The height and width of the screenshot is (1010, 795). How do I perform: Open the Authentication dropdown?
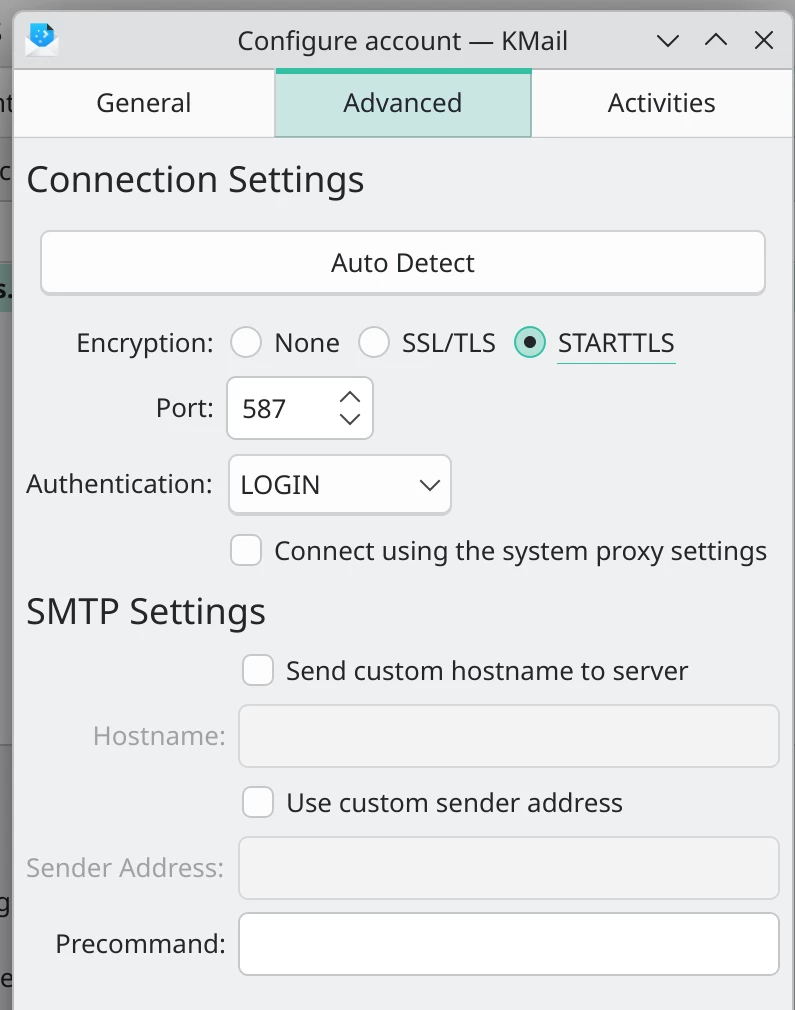(340, 485)
